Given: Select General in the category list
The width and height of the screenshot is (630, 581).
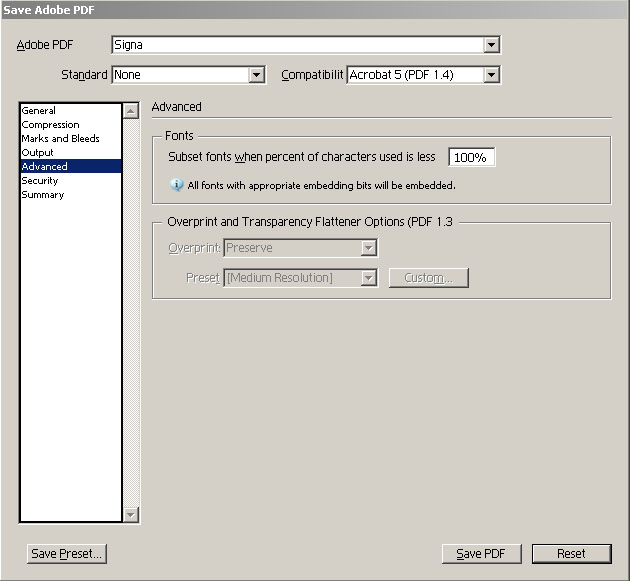Looking at the screenshot, I should [71, 110].
